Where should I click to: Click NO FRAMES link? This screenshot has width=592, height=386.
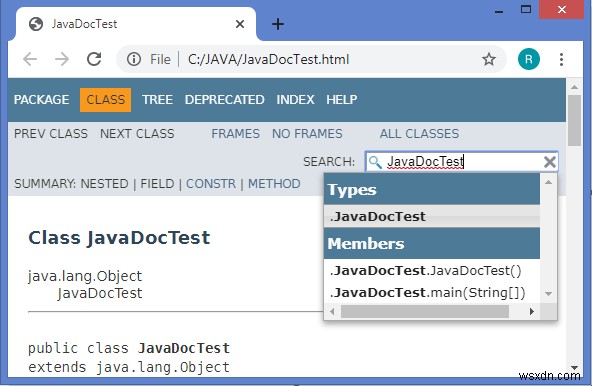pyautogui.click(x=307, y=134)
